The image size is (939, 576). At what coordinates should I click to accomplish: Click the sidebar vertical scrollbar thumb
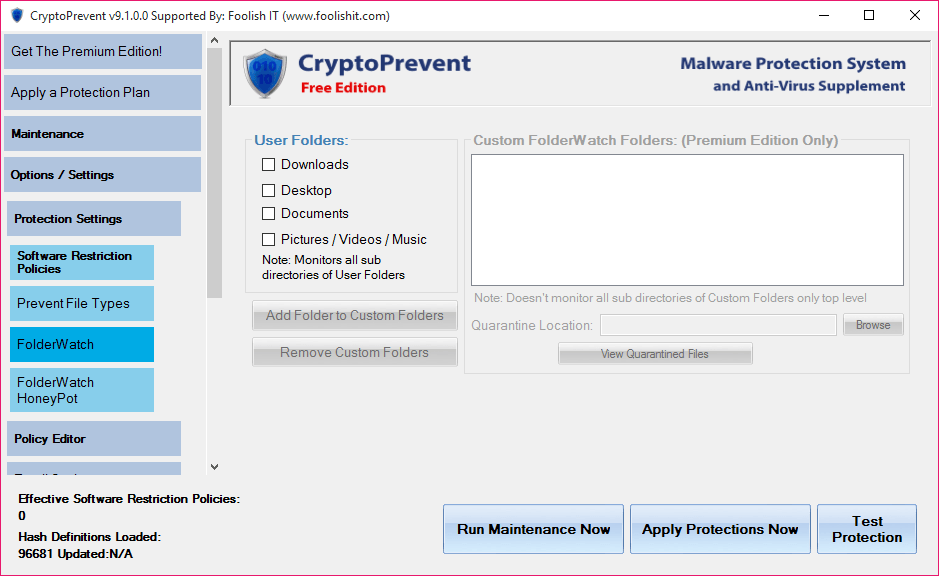(214, 173)
